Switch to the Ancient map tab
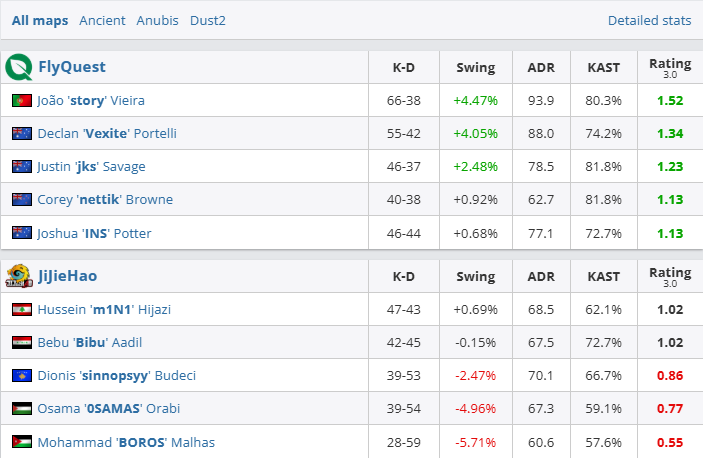 tap(102, 20)
